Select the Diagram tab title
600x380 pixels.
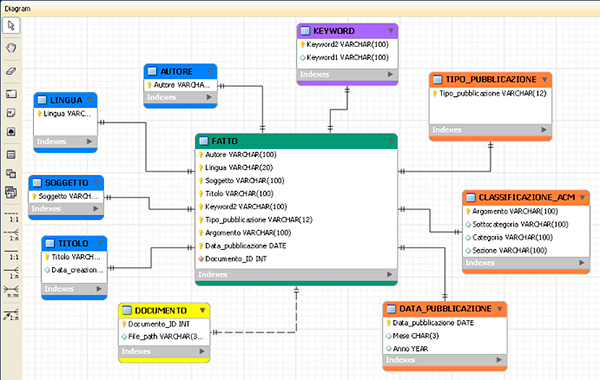18,8
